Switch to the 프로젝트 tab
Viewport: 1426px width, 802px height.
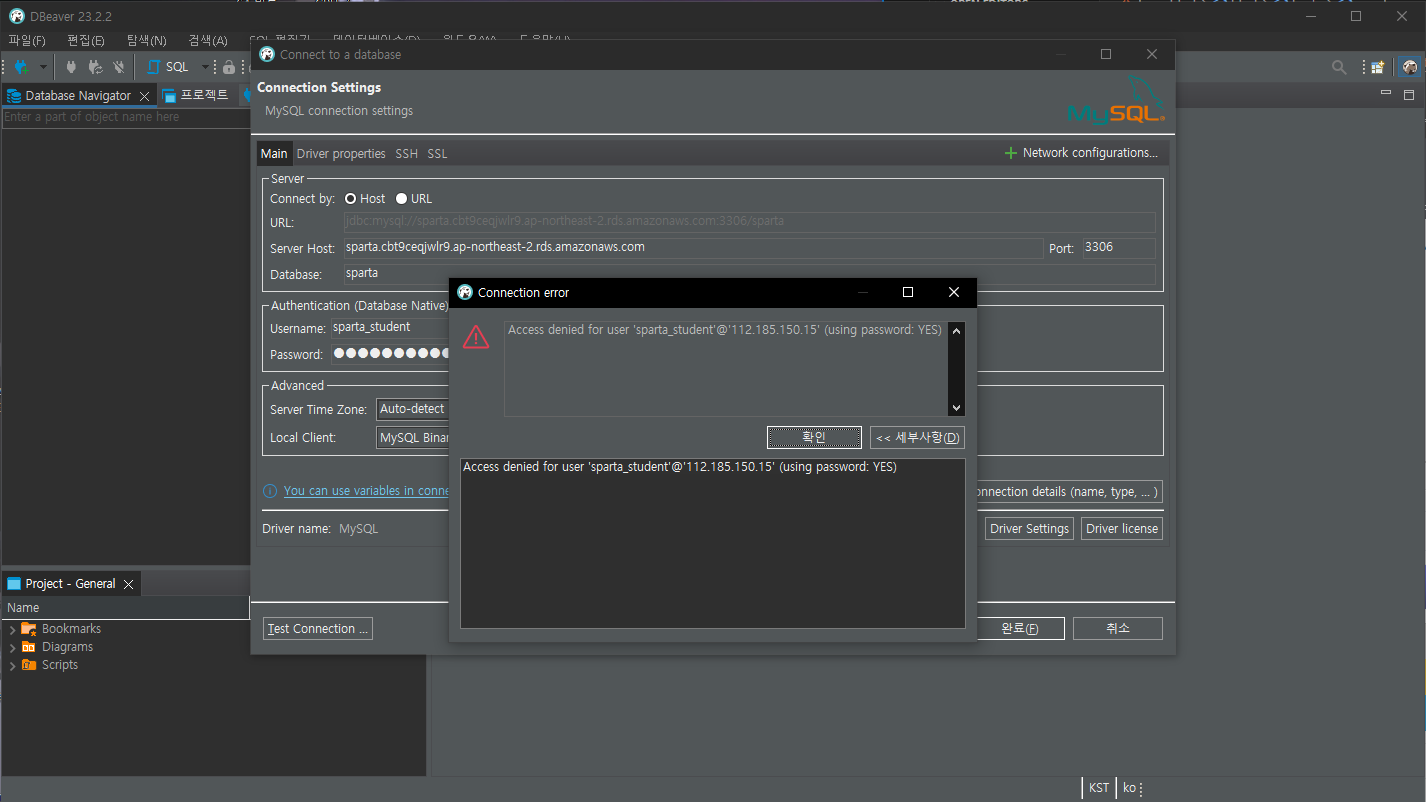click(x=196, y=96)
